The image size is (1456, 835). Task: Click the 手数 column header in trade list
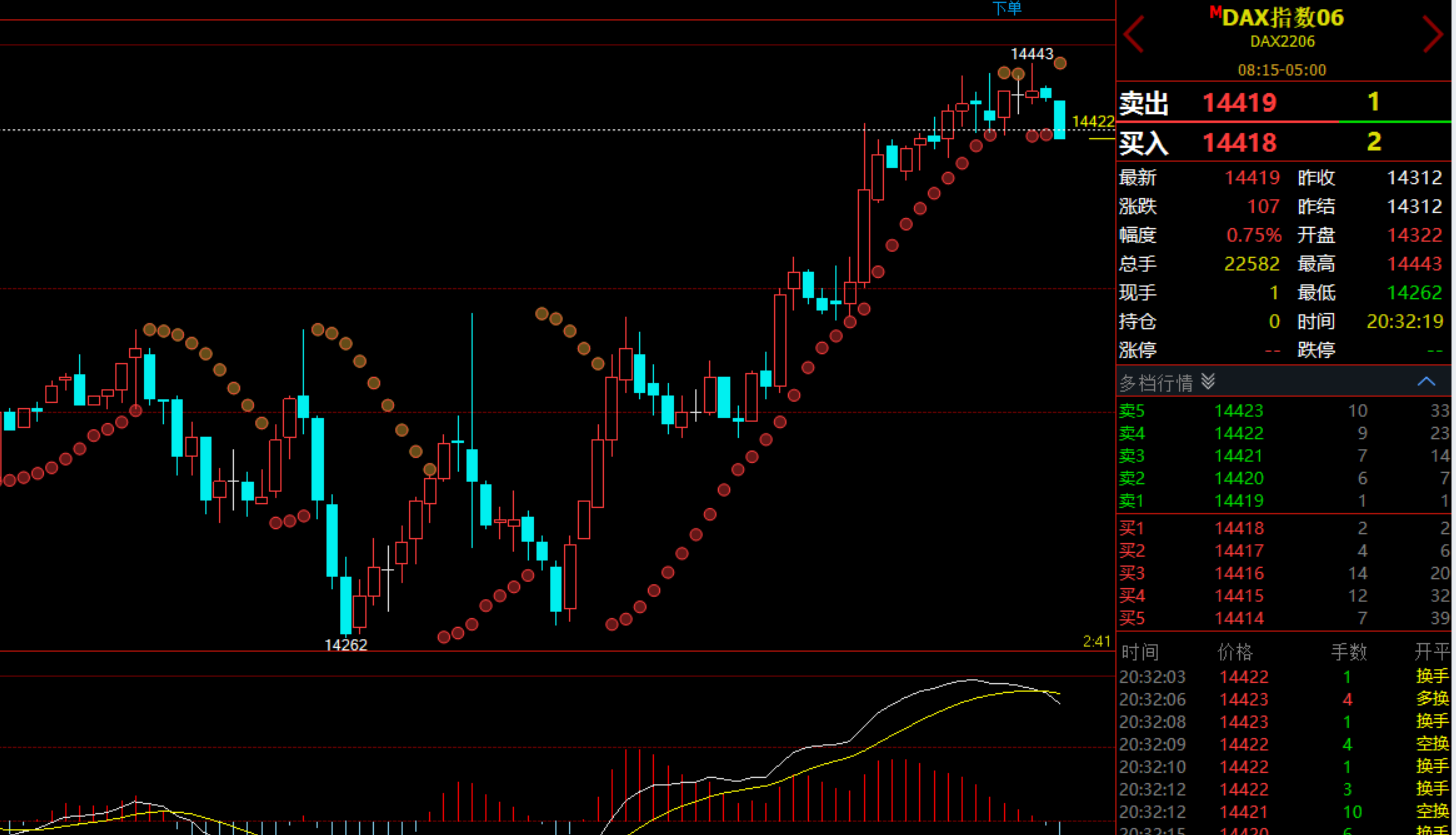[1348, 653]
